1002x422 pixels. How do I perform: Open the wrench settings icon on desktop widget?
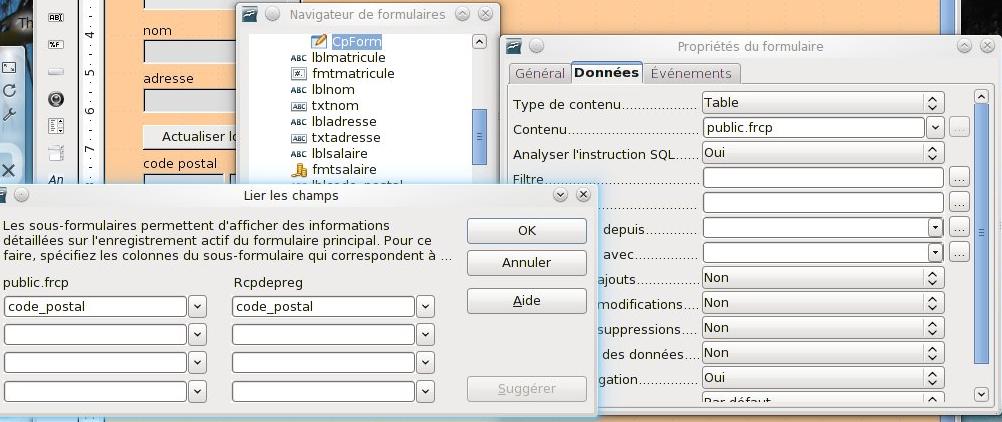pyautogui.click(x=9, y=114)
